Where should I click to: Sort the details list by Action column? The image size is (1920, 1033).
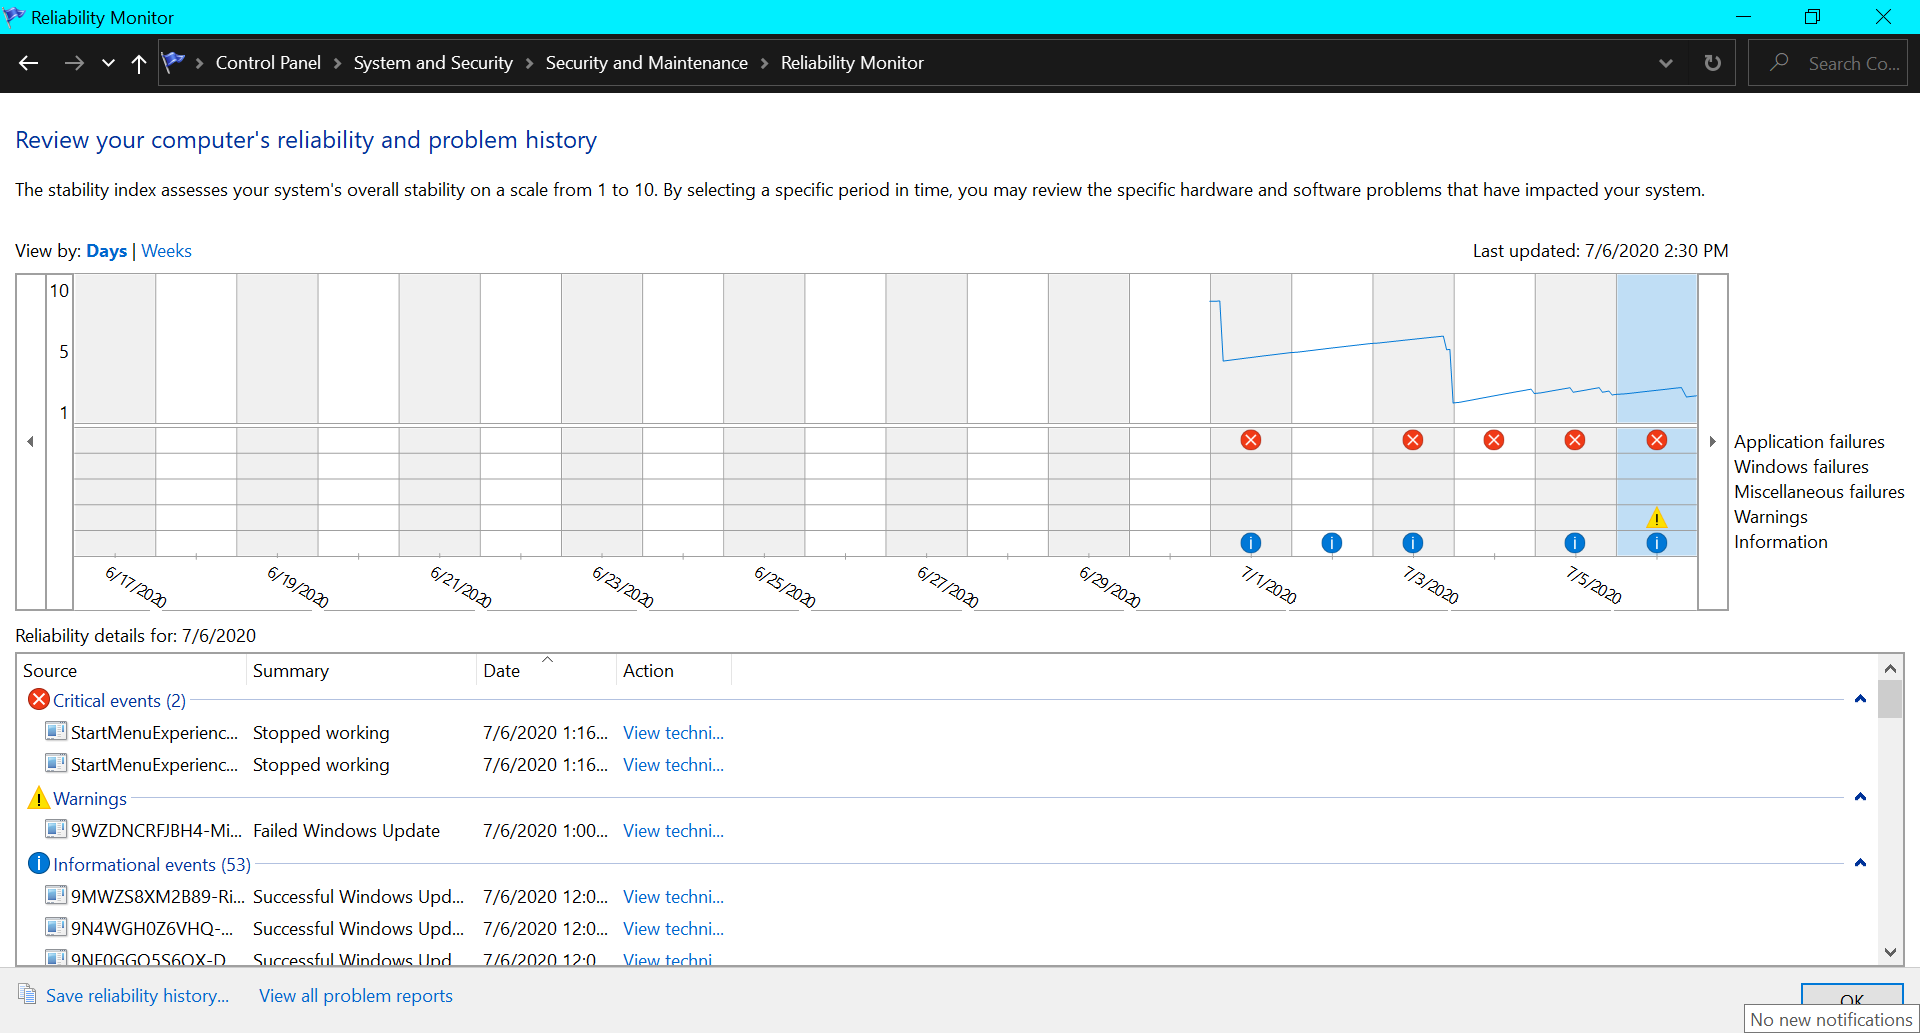[674, 671]
